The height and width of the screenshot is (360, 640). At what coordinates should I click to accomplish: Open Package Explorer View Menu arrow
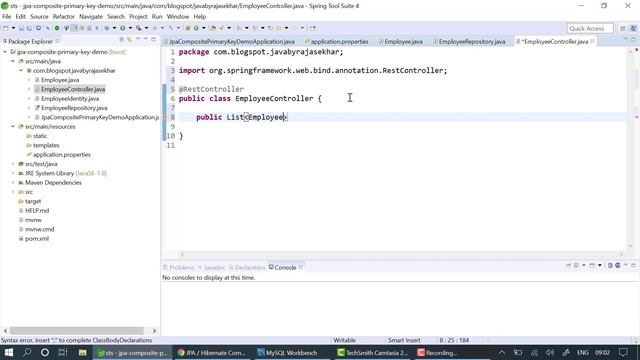[x=138, y=40]
